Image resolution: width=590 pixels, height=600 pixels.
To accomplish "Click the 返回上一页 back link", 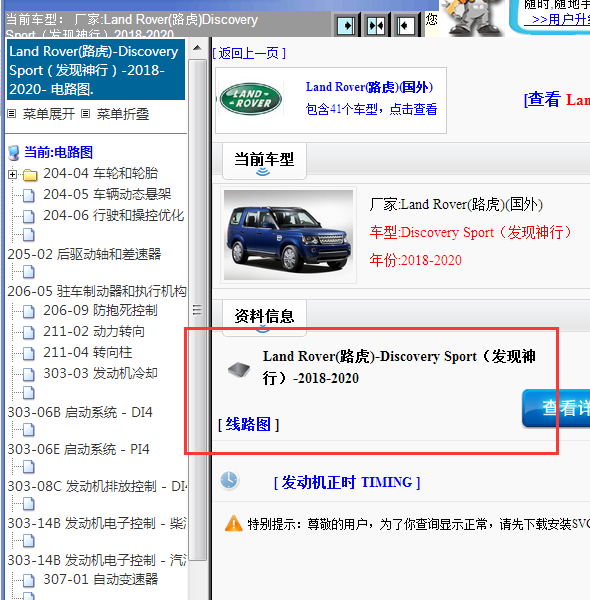I will [249, 53].
